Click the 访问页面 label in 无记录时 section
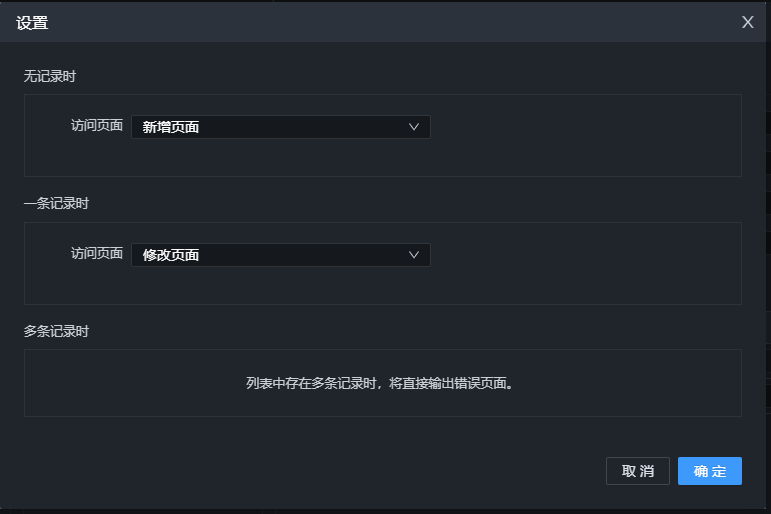 (97, 126)
